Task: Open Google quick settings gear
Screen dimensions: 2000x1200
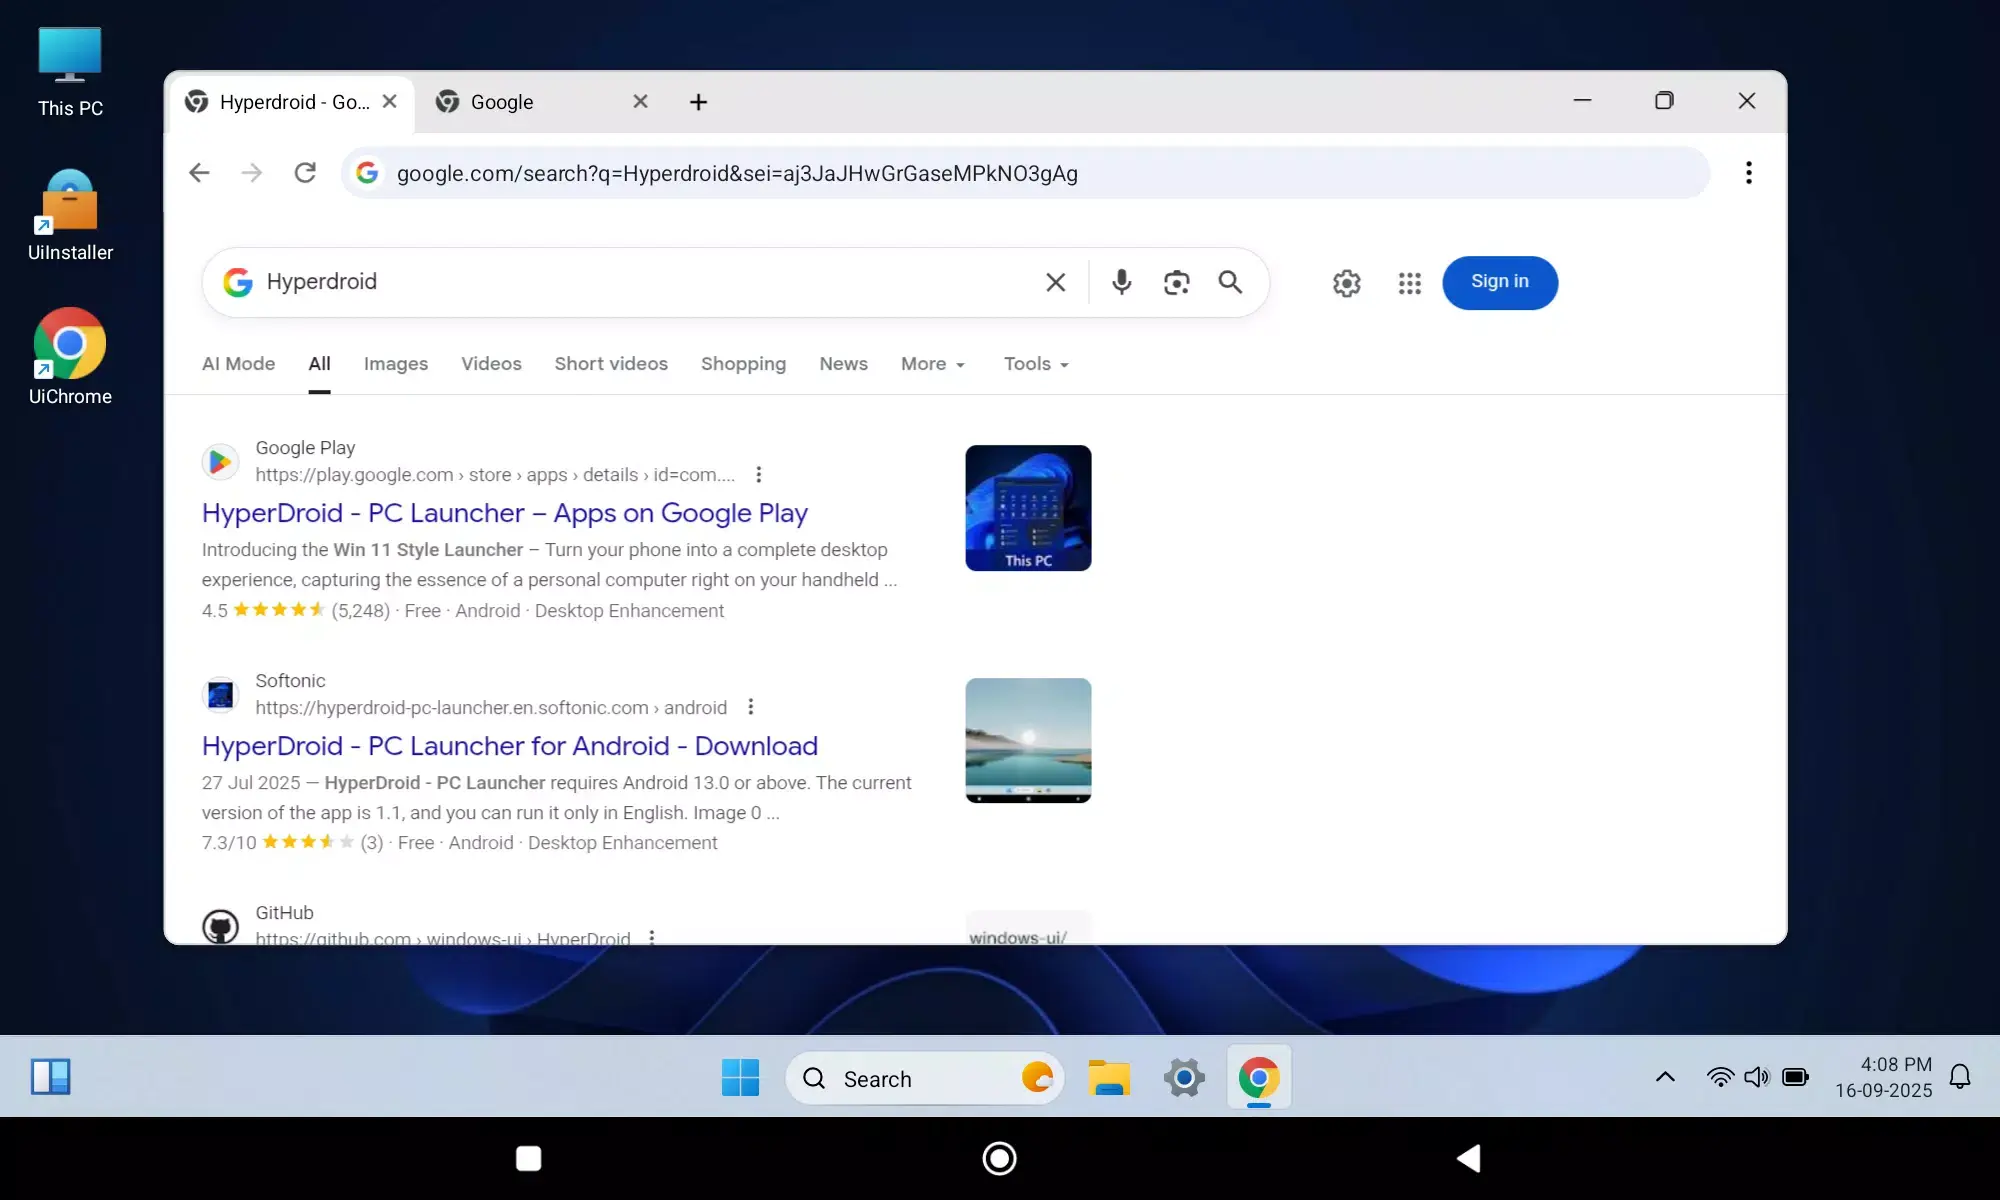Action: point(1346,283)
